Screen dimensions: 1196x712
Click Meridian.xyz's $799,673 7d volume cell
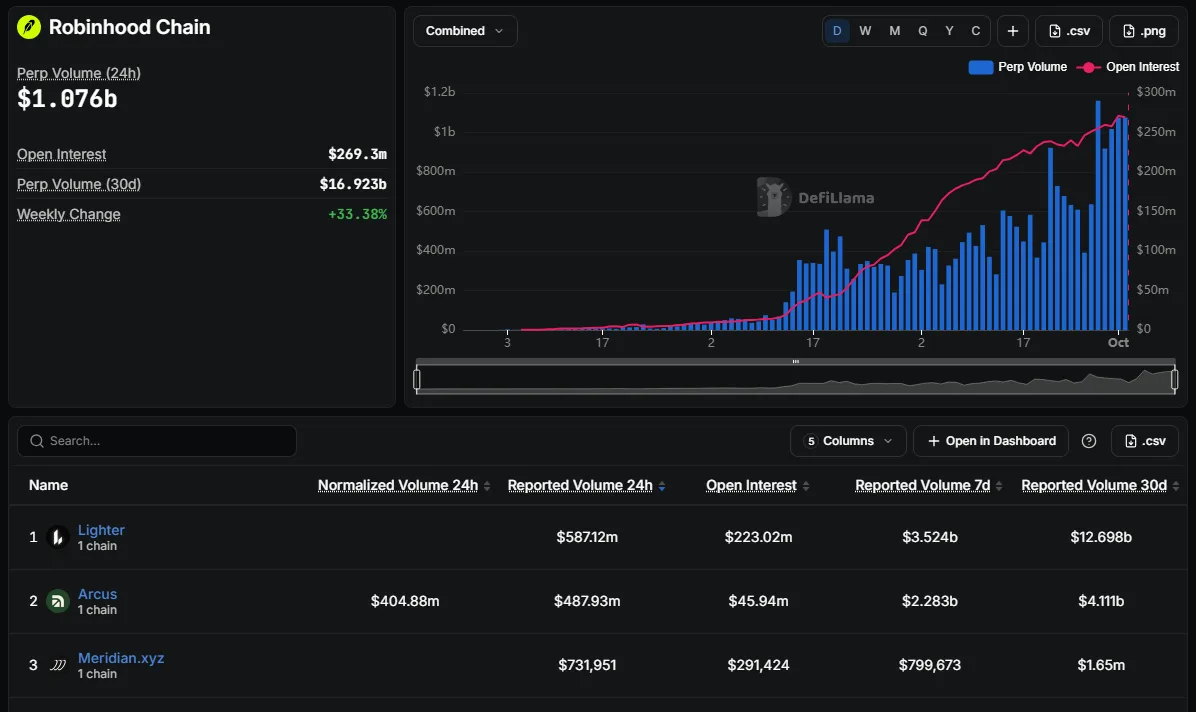(x=930, y=665)
